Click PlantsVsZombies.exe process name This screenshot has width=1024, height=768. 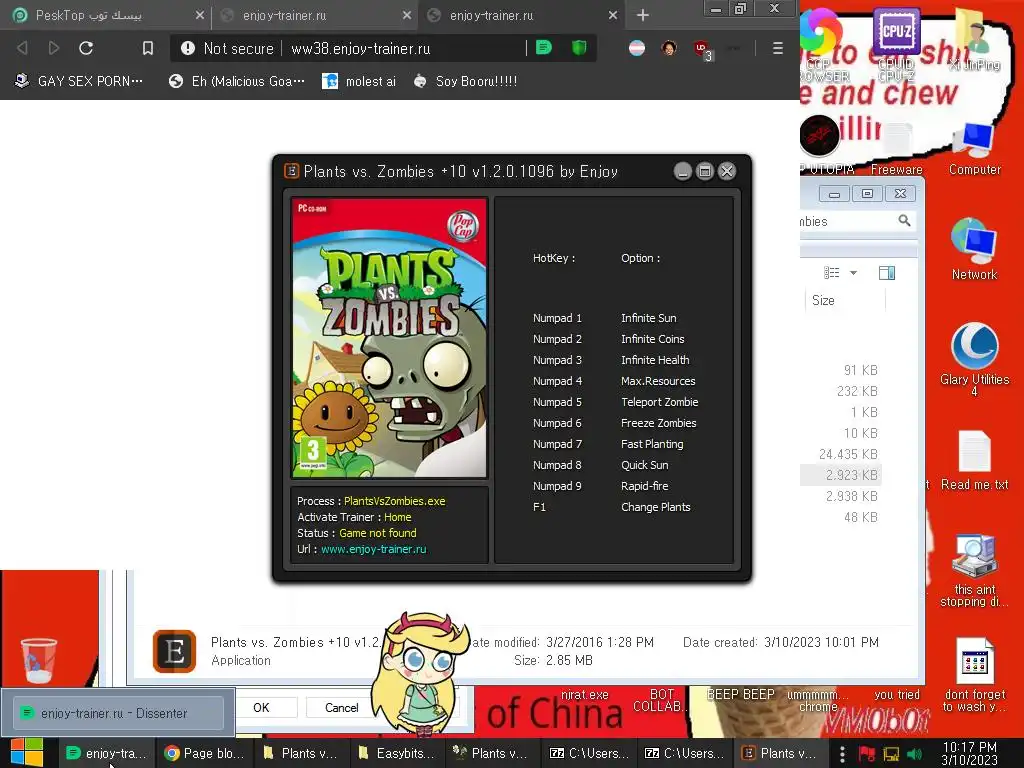point(394,501)
